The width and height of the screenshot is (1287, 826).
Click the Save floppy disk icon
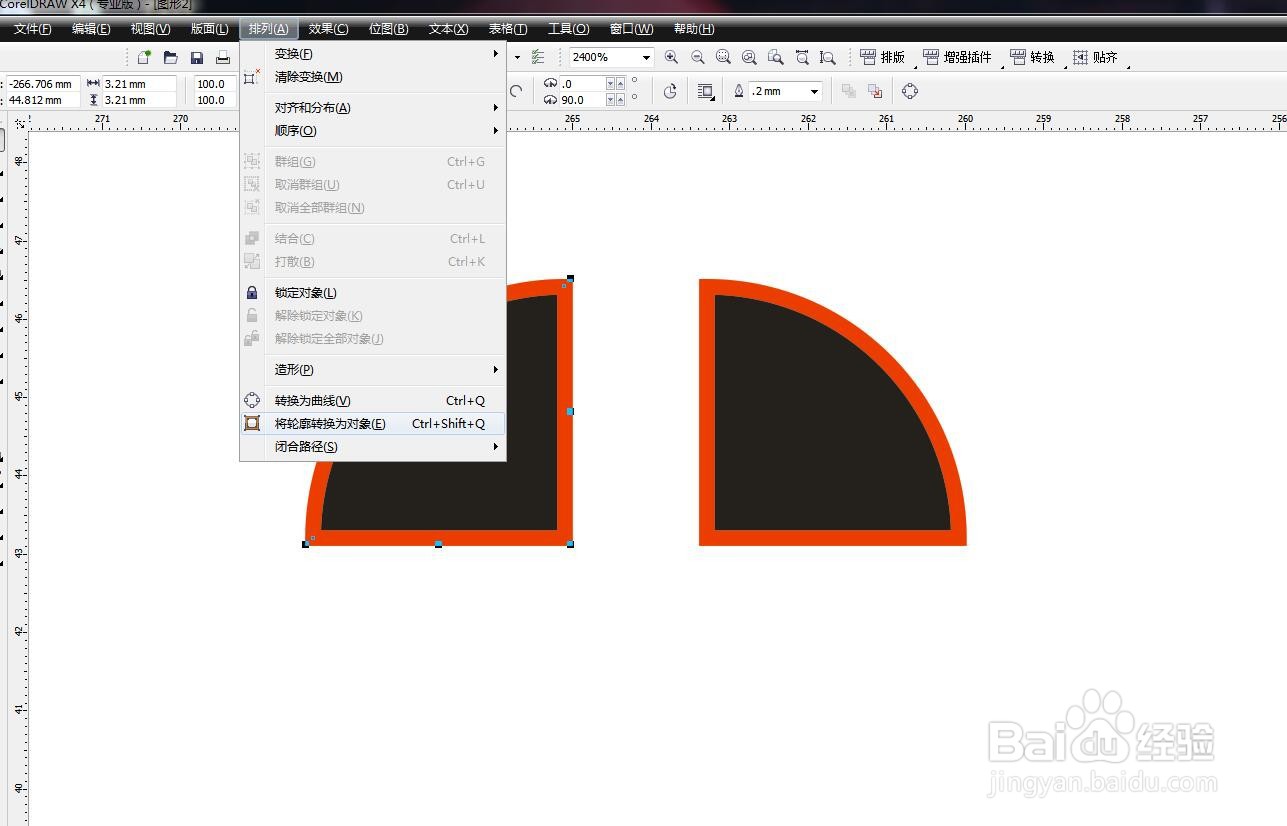197,58
